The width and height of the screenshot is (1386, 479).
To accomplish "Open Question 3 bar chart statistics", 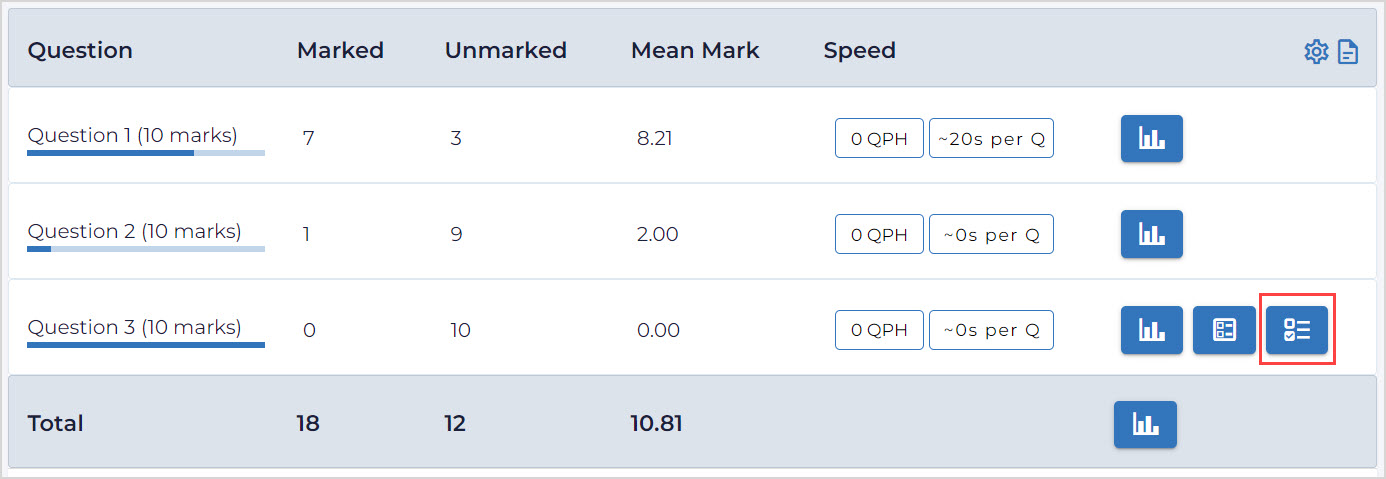I will 1151,330.
